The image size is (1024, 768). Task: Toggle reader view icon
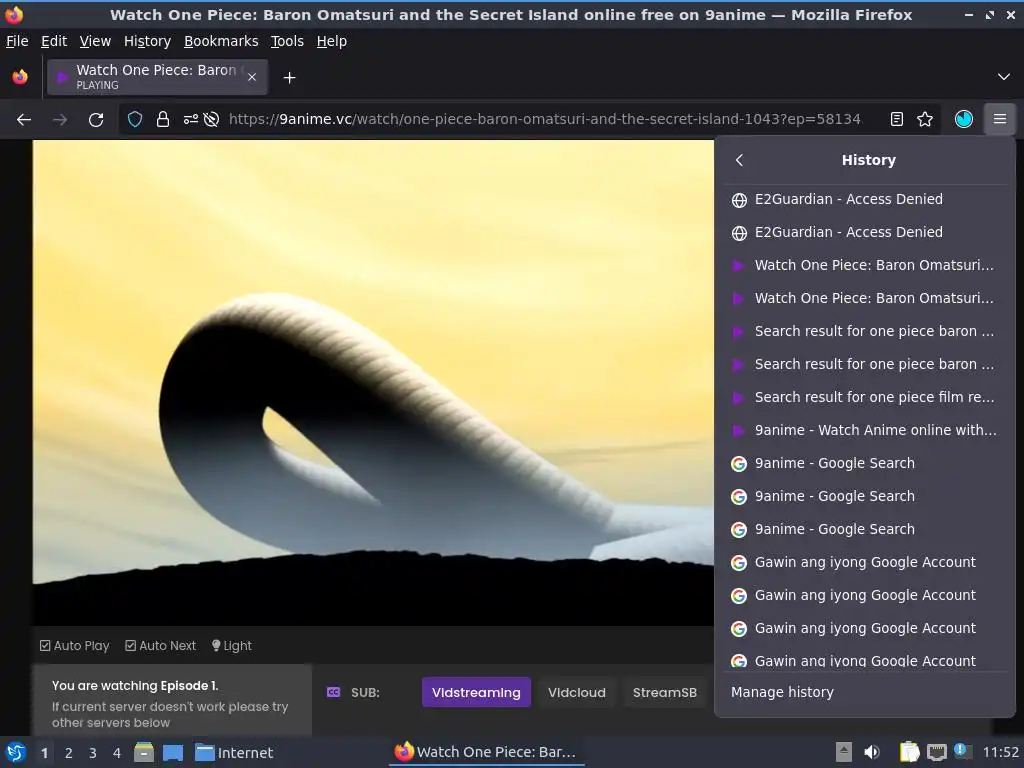tap(897, 119)
